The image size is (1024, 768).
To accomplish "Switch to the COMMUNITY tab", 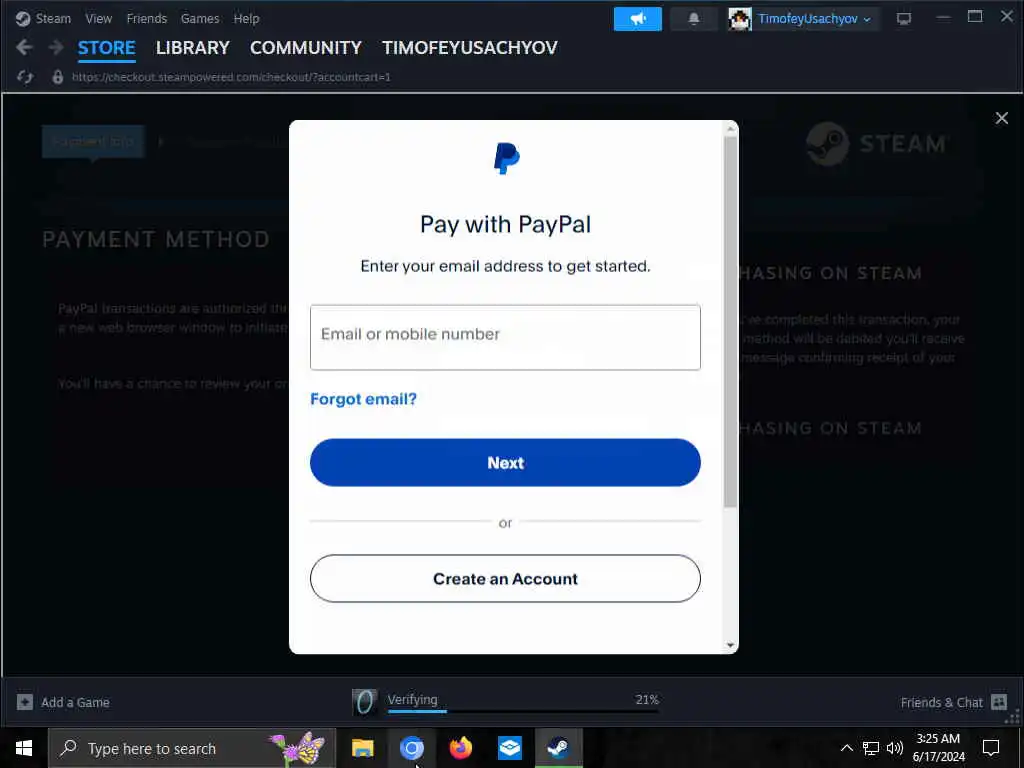I will 306,48.
